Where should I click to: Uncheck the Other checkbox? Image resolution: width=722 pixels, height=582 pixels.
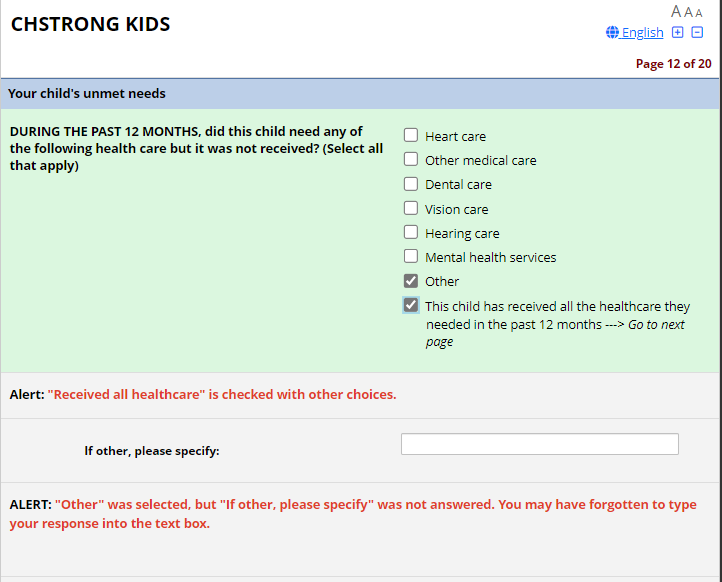411,281
